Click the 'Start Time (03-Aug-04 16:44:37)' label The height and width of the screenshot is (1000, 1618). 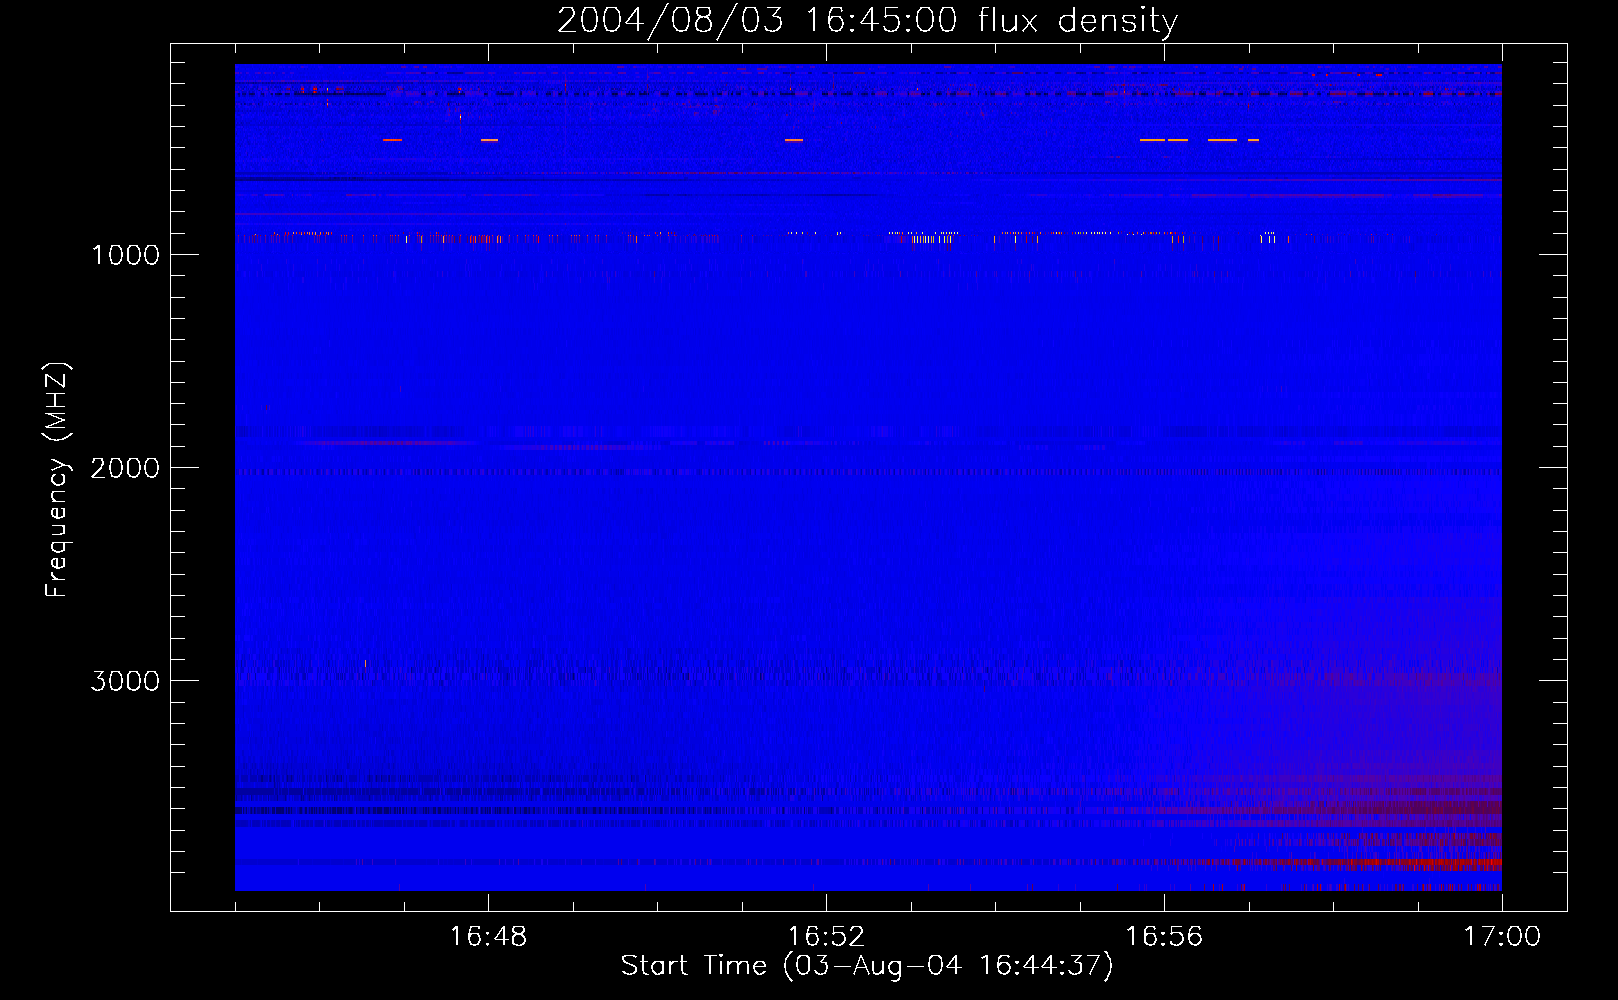point(867,966)
